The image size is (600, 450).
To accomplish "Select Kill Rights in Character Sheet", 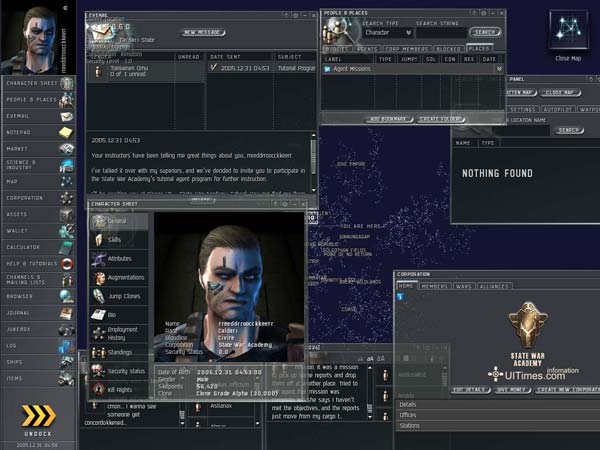I will click(x=119, y=390).
